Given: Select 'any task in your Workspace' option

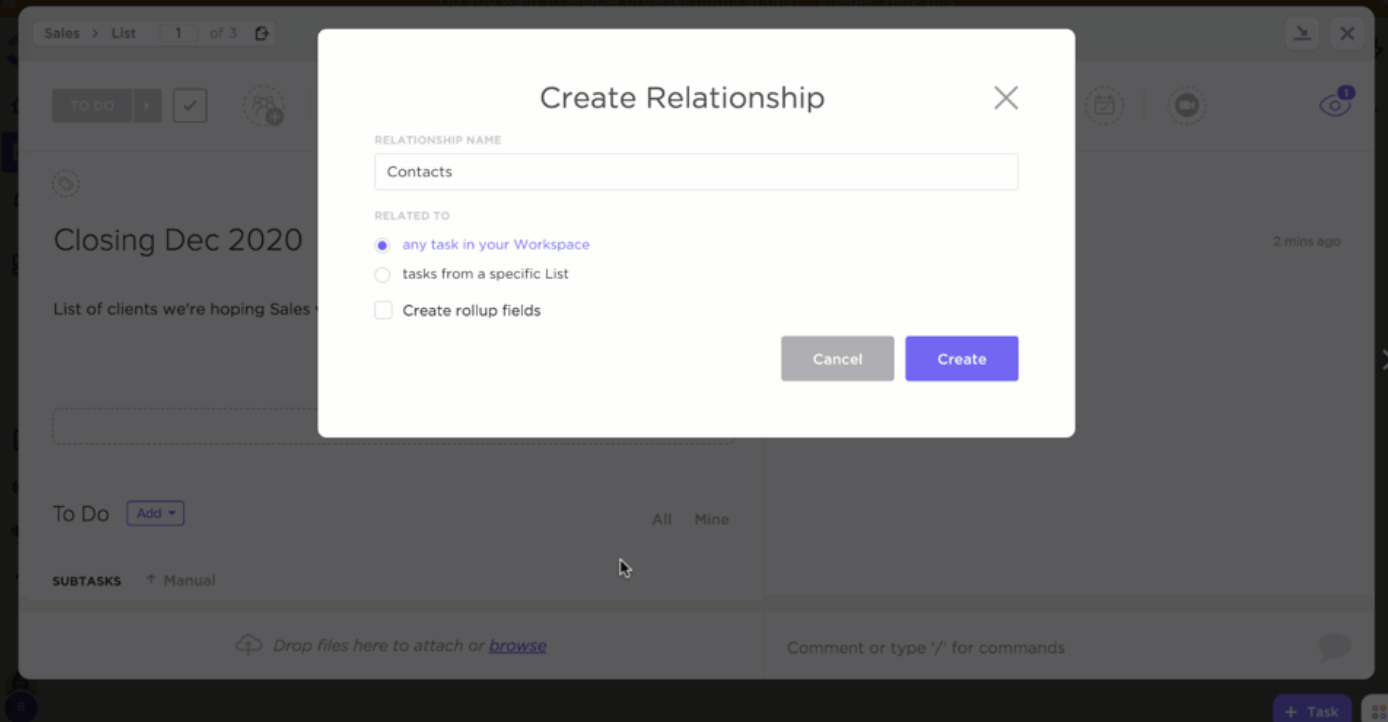Looking at the screenshot, I should click(x=383, y=245).
